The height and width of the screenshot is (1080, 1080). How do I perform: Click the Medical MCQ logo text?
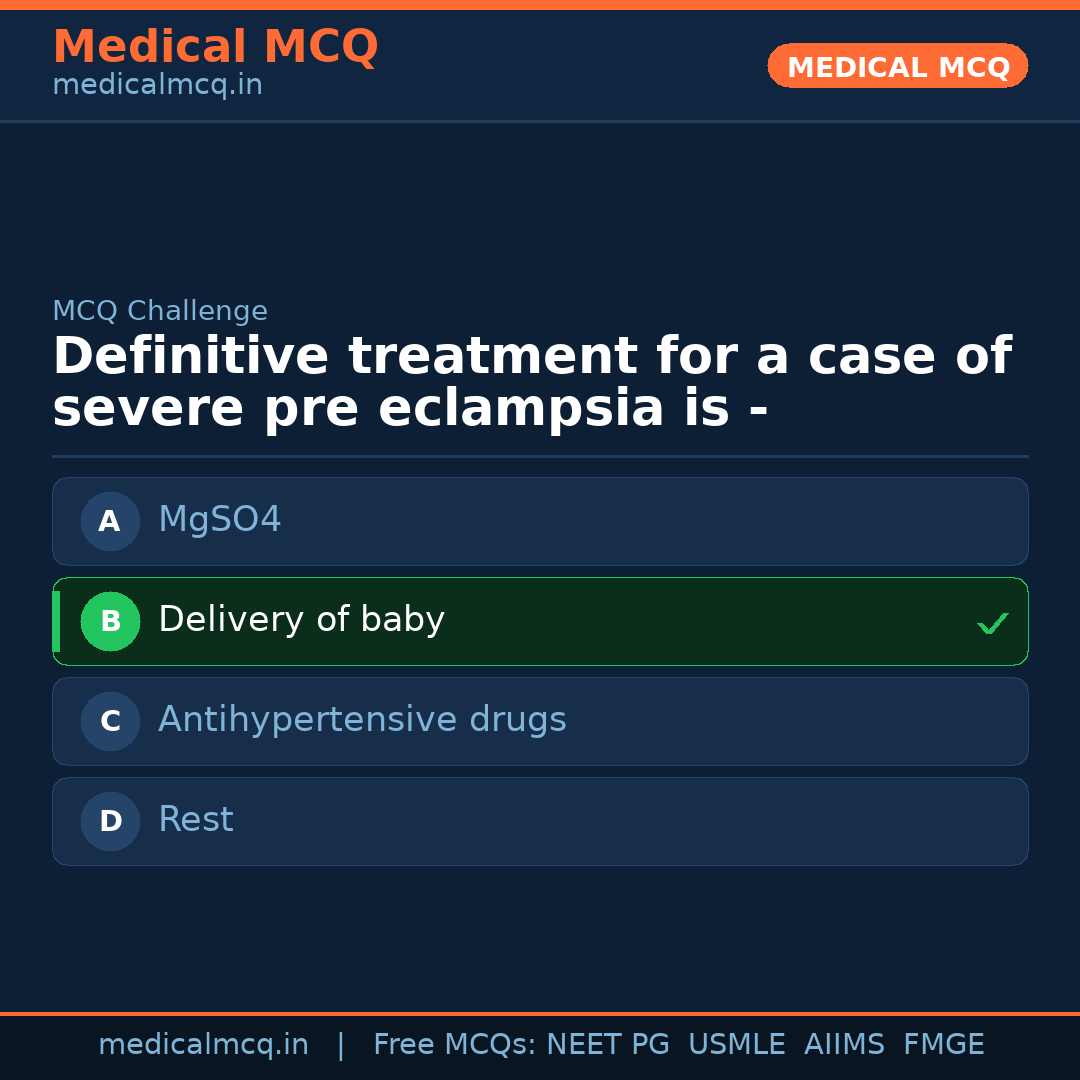click(215, 46)
